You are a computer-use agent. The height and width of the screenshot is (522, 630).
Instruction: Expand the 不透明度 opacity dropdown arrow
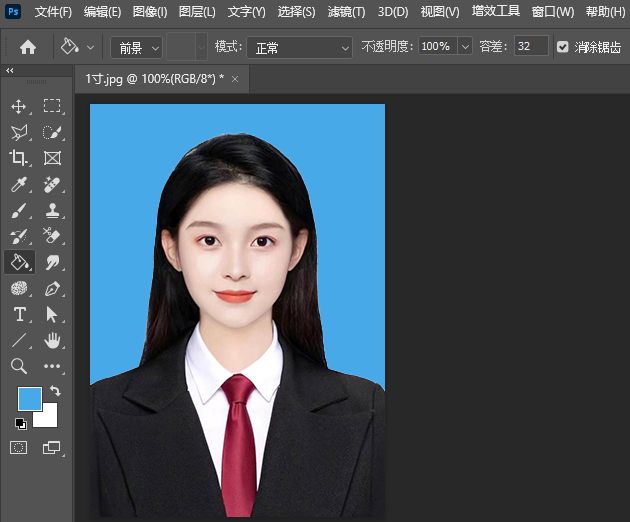pyautogui.click(x=466, y=47)
